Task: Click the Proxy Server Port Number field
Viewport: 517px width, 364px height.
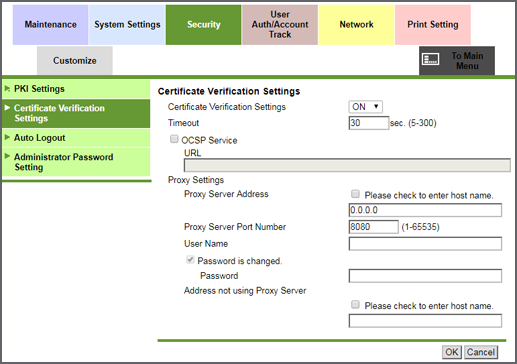Action: [x=373, y=227]
